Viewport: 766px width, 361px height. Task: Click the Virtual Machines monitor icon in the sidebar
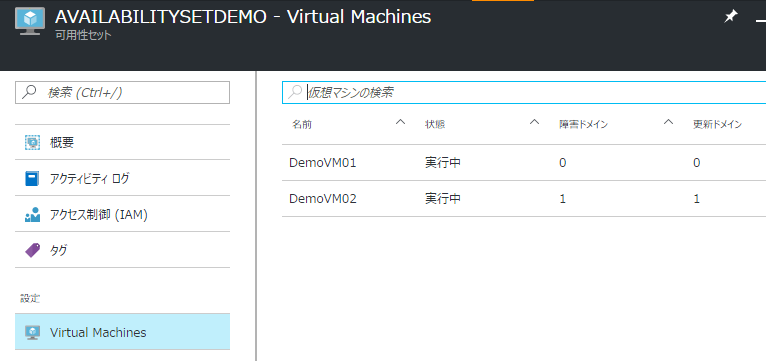tap(32, 332)
